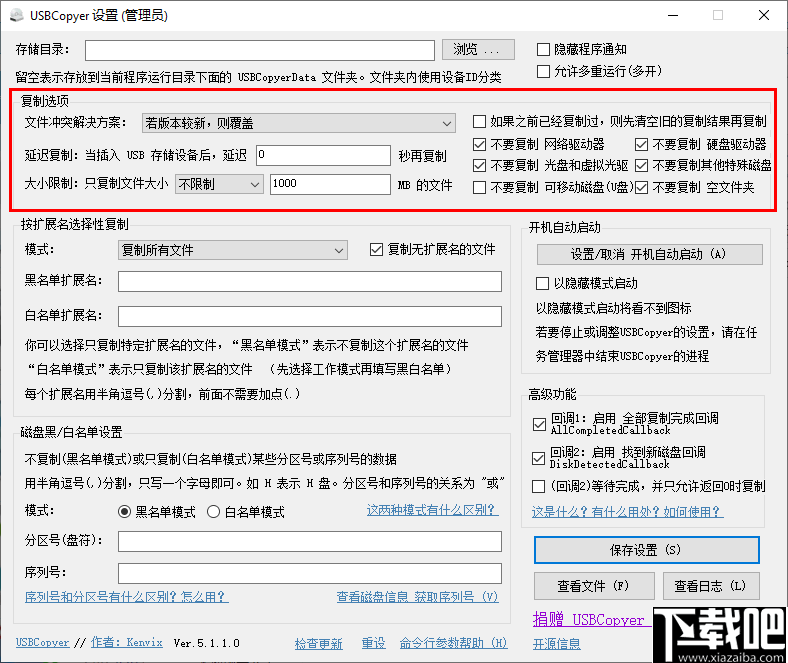Toggle 不要复制 光盘和虚拟光驱 checkbox

point(480,165)
